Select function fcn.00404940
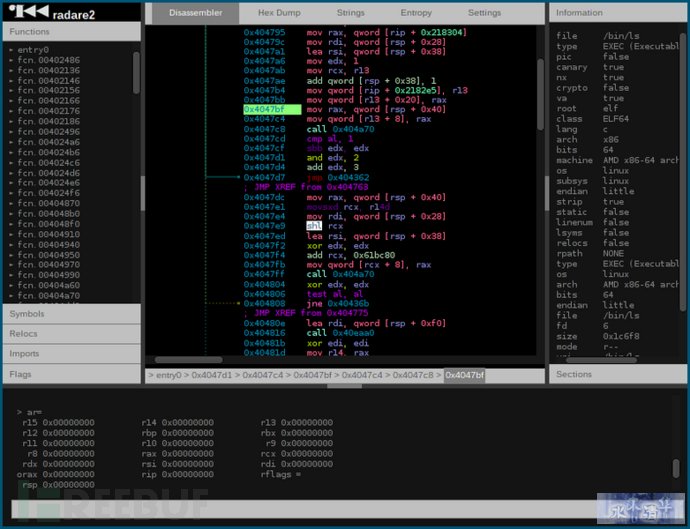Viewport: 690px width, 529px height. pos(48,245)
